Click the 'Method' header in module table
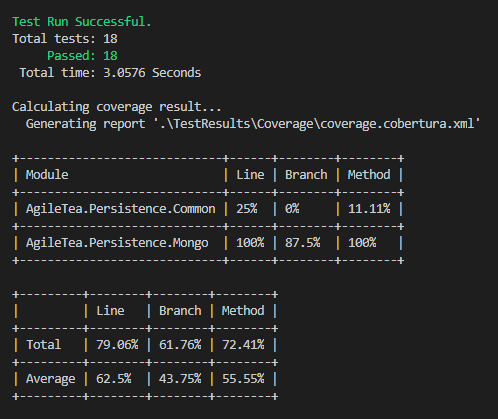The image size is (498, 419). pyautogui.click(x=369, y=175)
